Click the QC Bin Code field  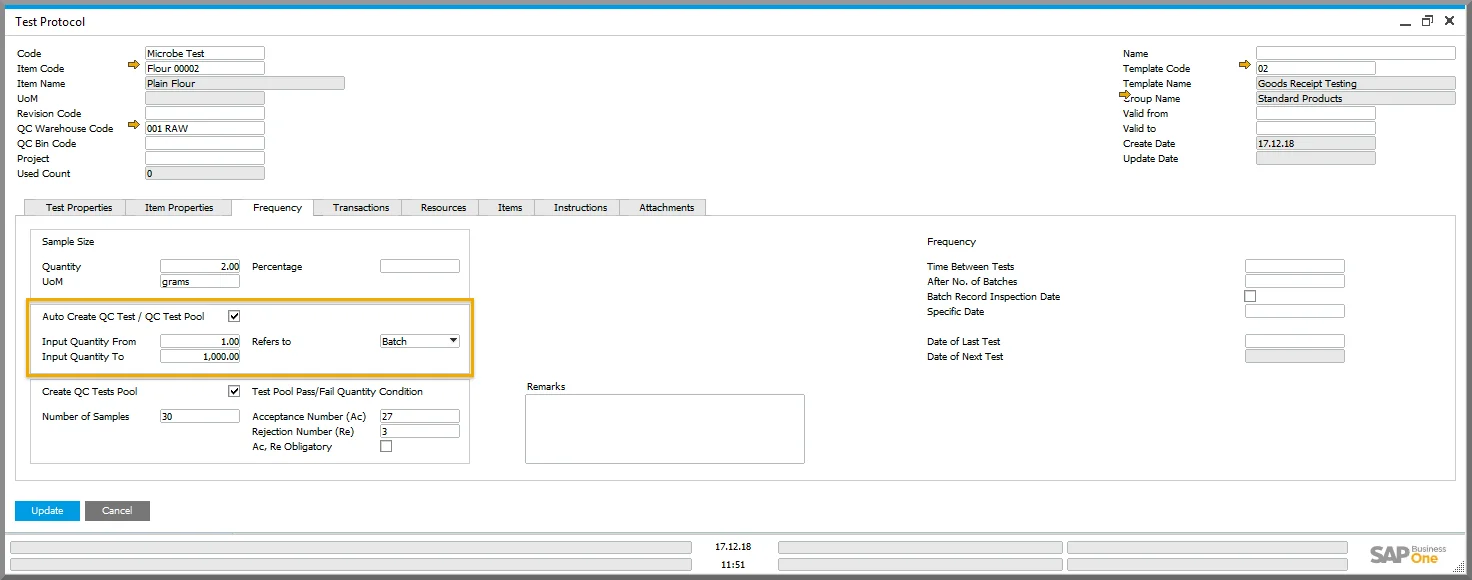coord(205,143)
